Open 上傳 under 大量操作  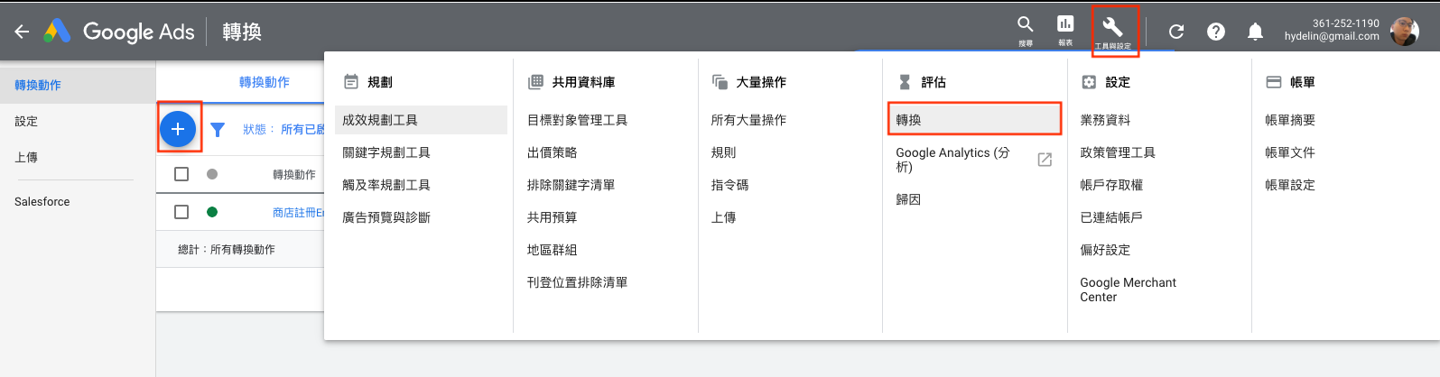[724, 218]
